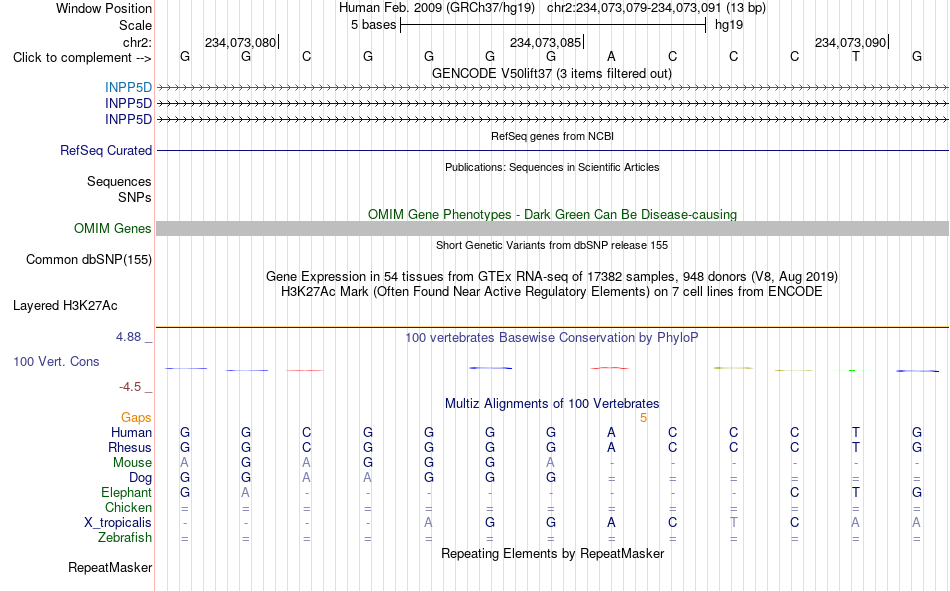Open the 'OMIM Gene Phenotypes' track title

pyautogui.click(x=552, y=215)
